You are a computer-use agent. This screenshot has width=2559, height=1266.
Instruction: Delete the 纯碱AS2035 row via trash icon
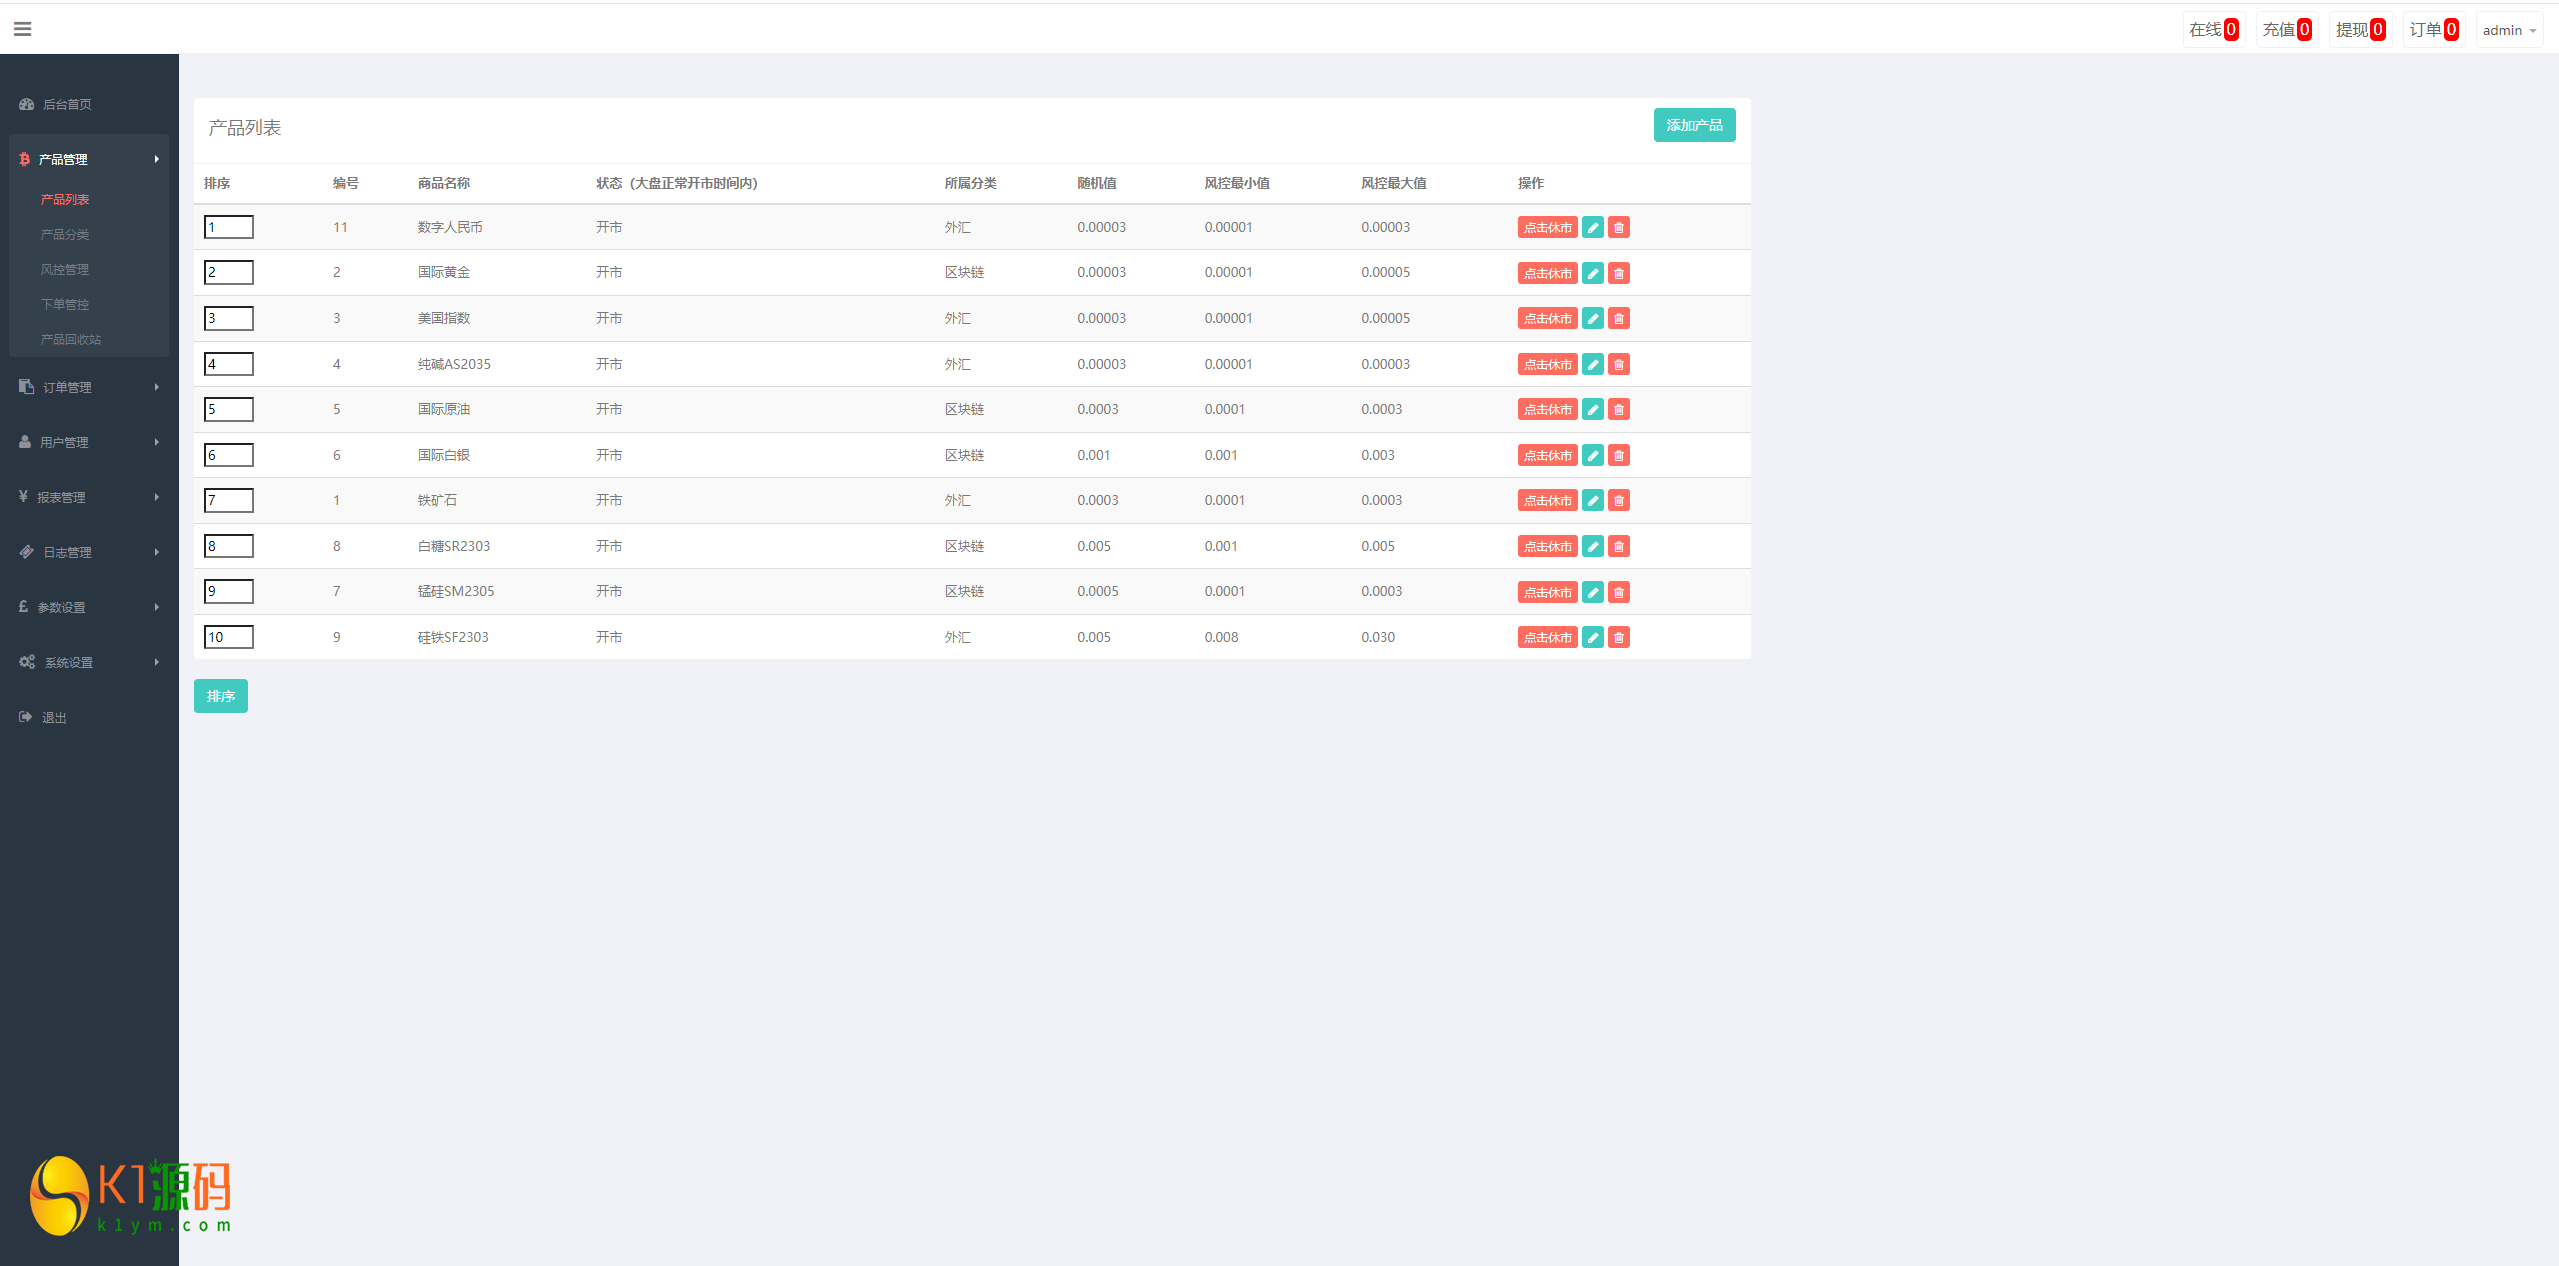pyautogui.click(x=1619, y=364)
